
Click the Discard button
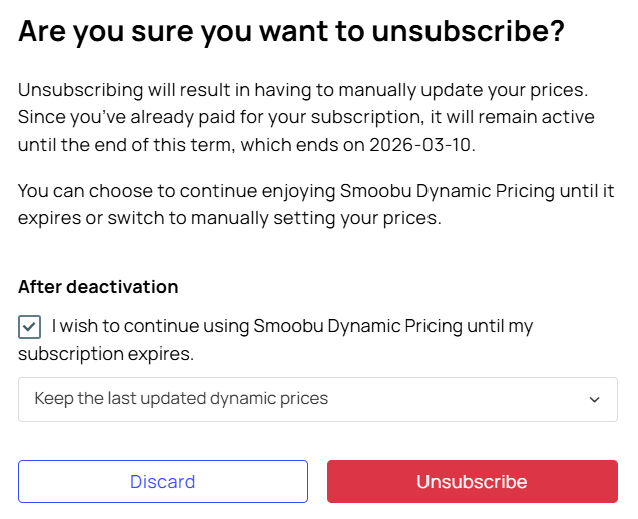click(163, 482)
